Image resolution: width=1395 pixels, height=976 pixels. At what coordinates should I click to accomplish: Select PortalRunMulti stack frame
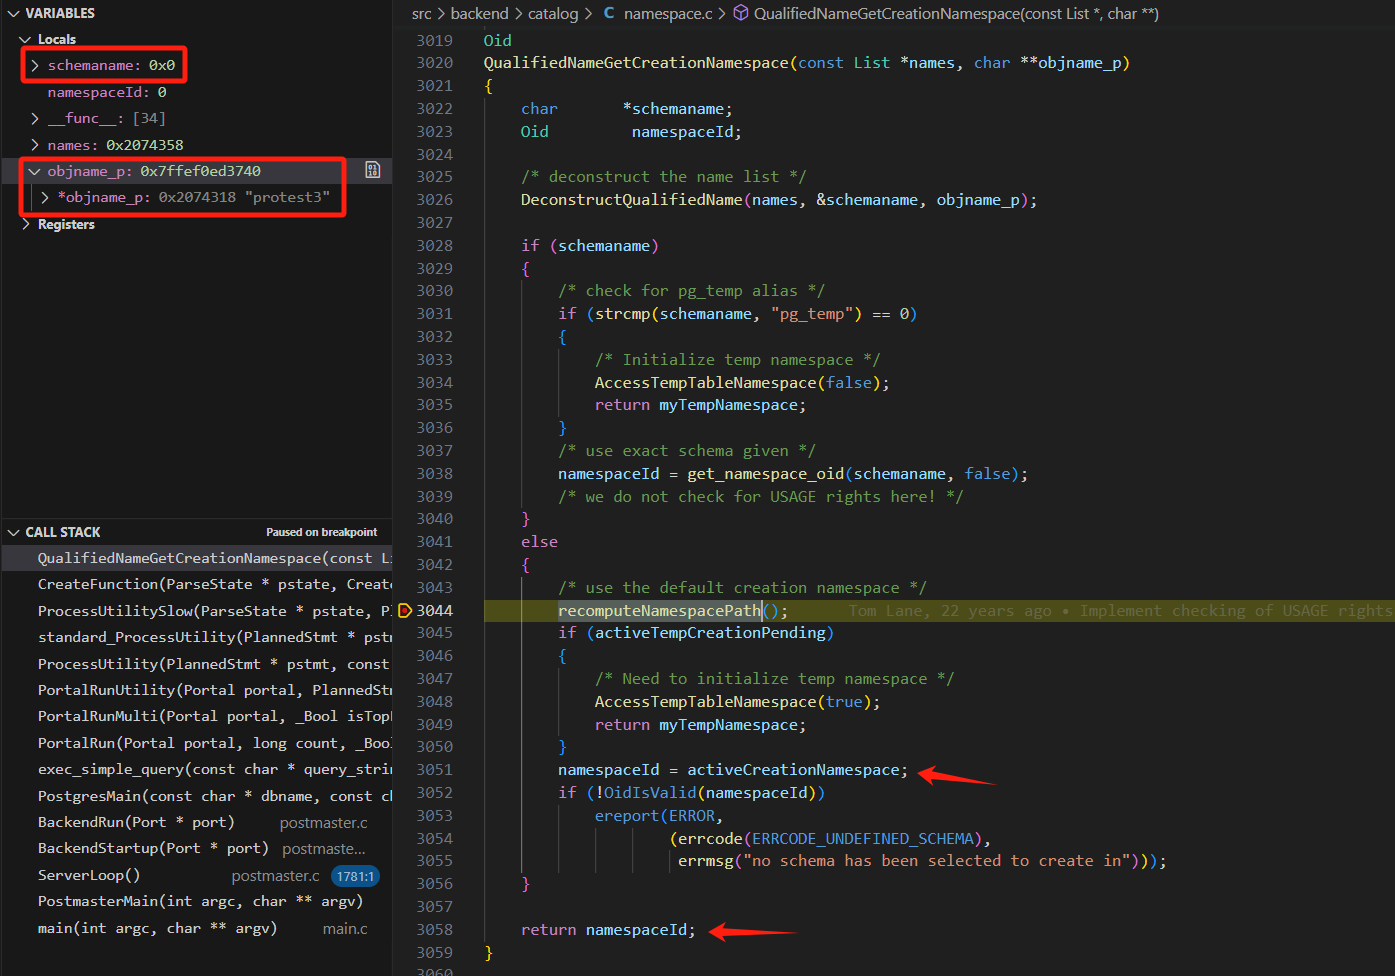point(196,716)
